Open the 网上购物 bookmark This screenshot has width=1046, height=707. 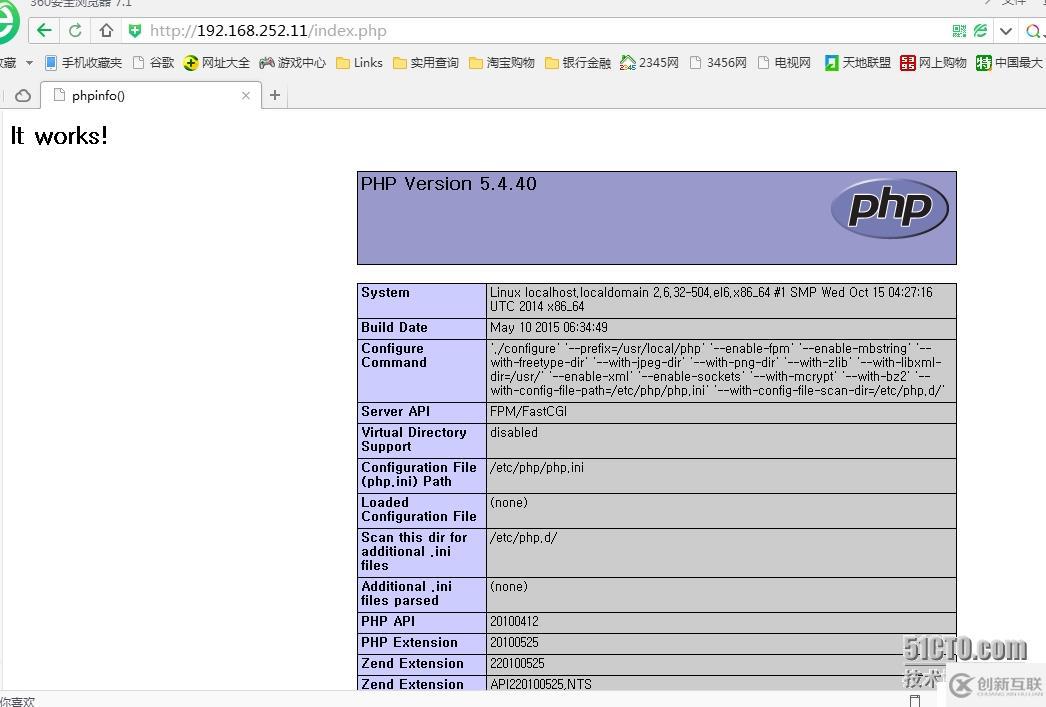click(933, 63)
